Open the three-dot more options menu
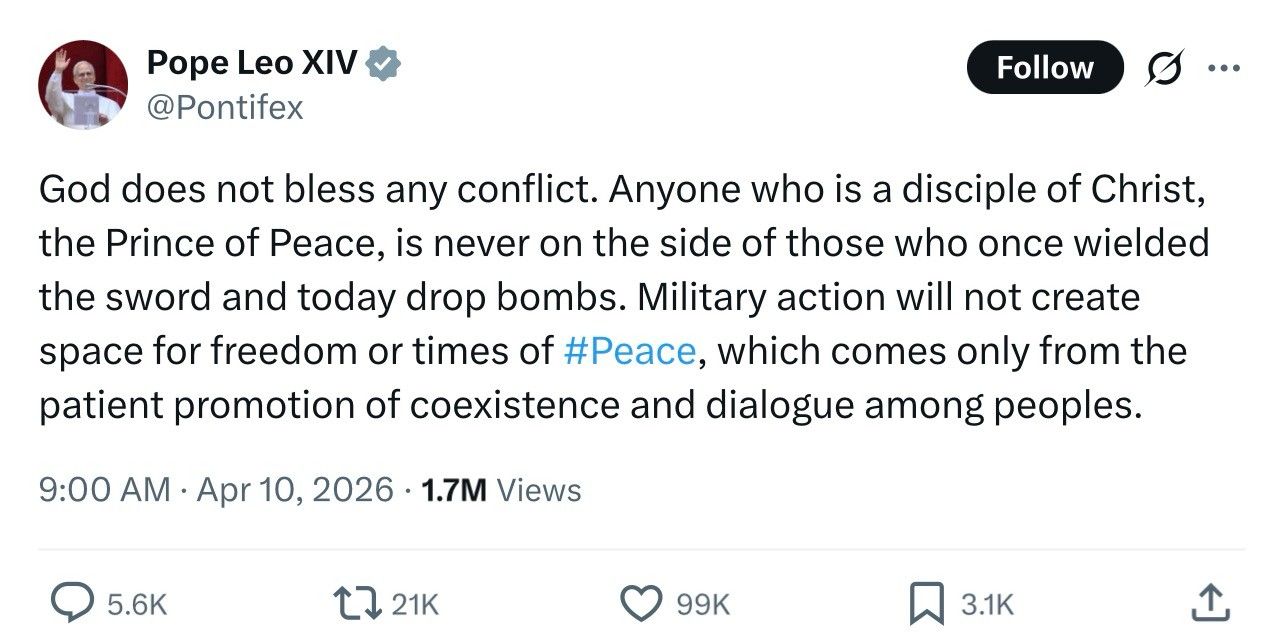Viewport: 1284px width, 632px height. pyautogui.click(x=1223, y=68)
